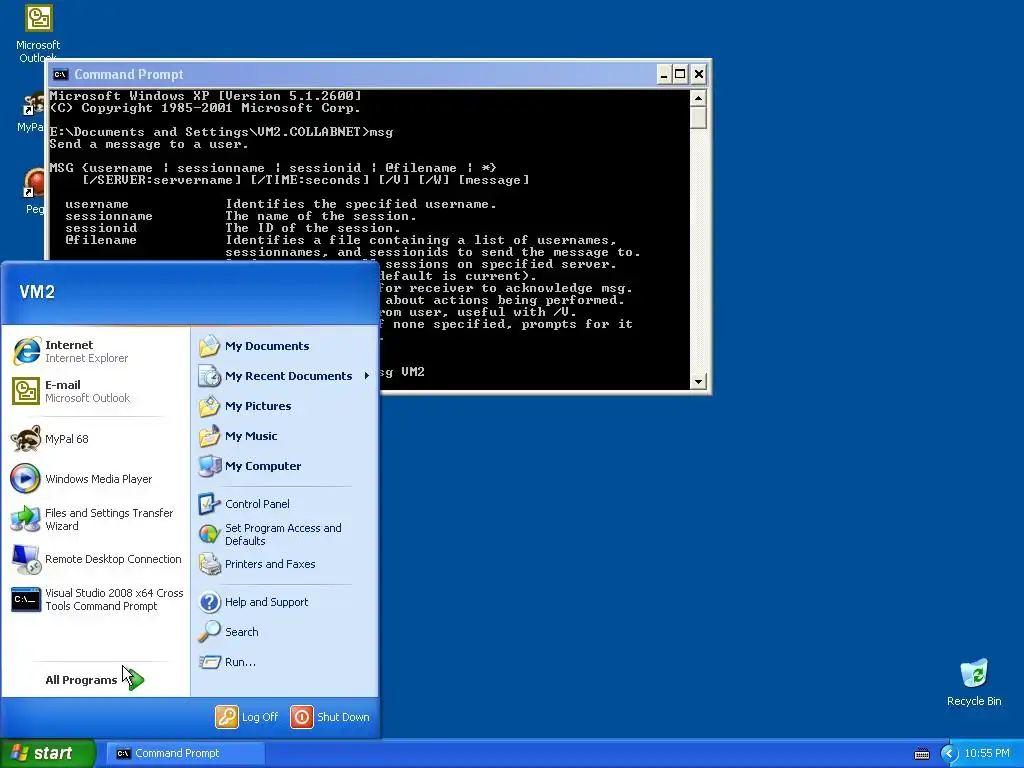This screenshot has height=768, width=1024.
Task: Open Files and Settings Transfer Wizard
Action: click(x=96, y=519)
